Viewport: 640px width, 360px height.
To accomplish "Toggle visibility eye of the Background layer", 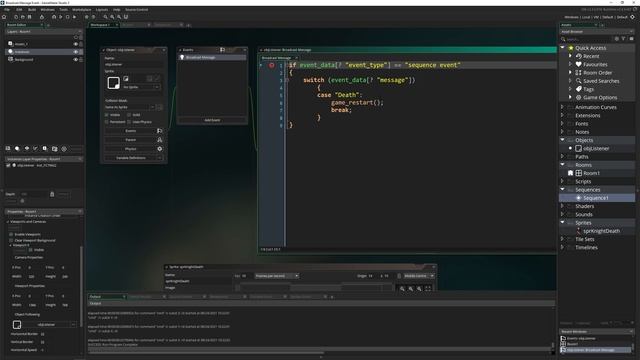I will point(76,60).
